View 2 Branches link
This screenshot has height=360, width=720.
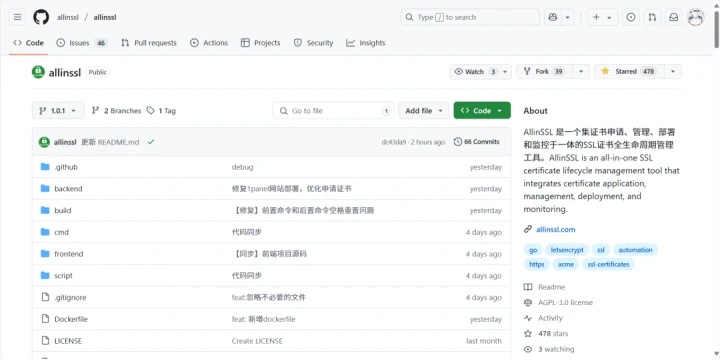(x=116, y=111)
